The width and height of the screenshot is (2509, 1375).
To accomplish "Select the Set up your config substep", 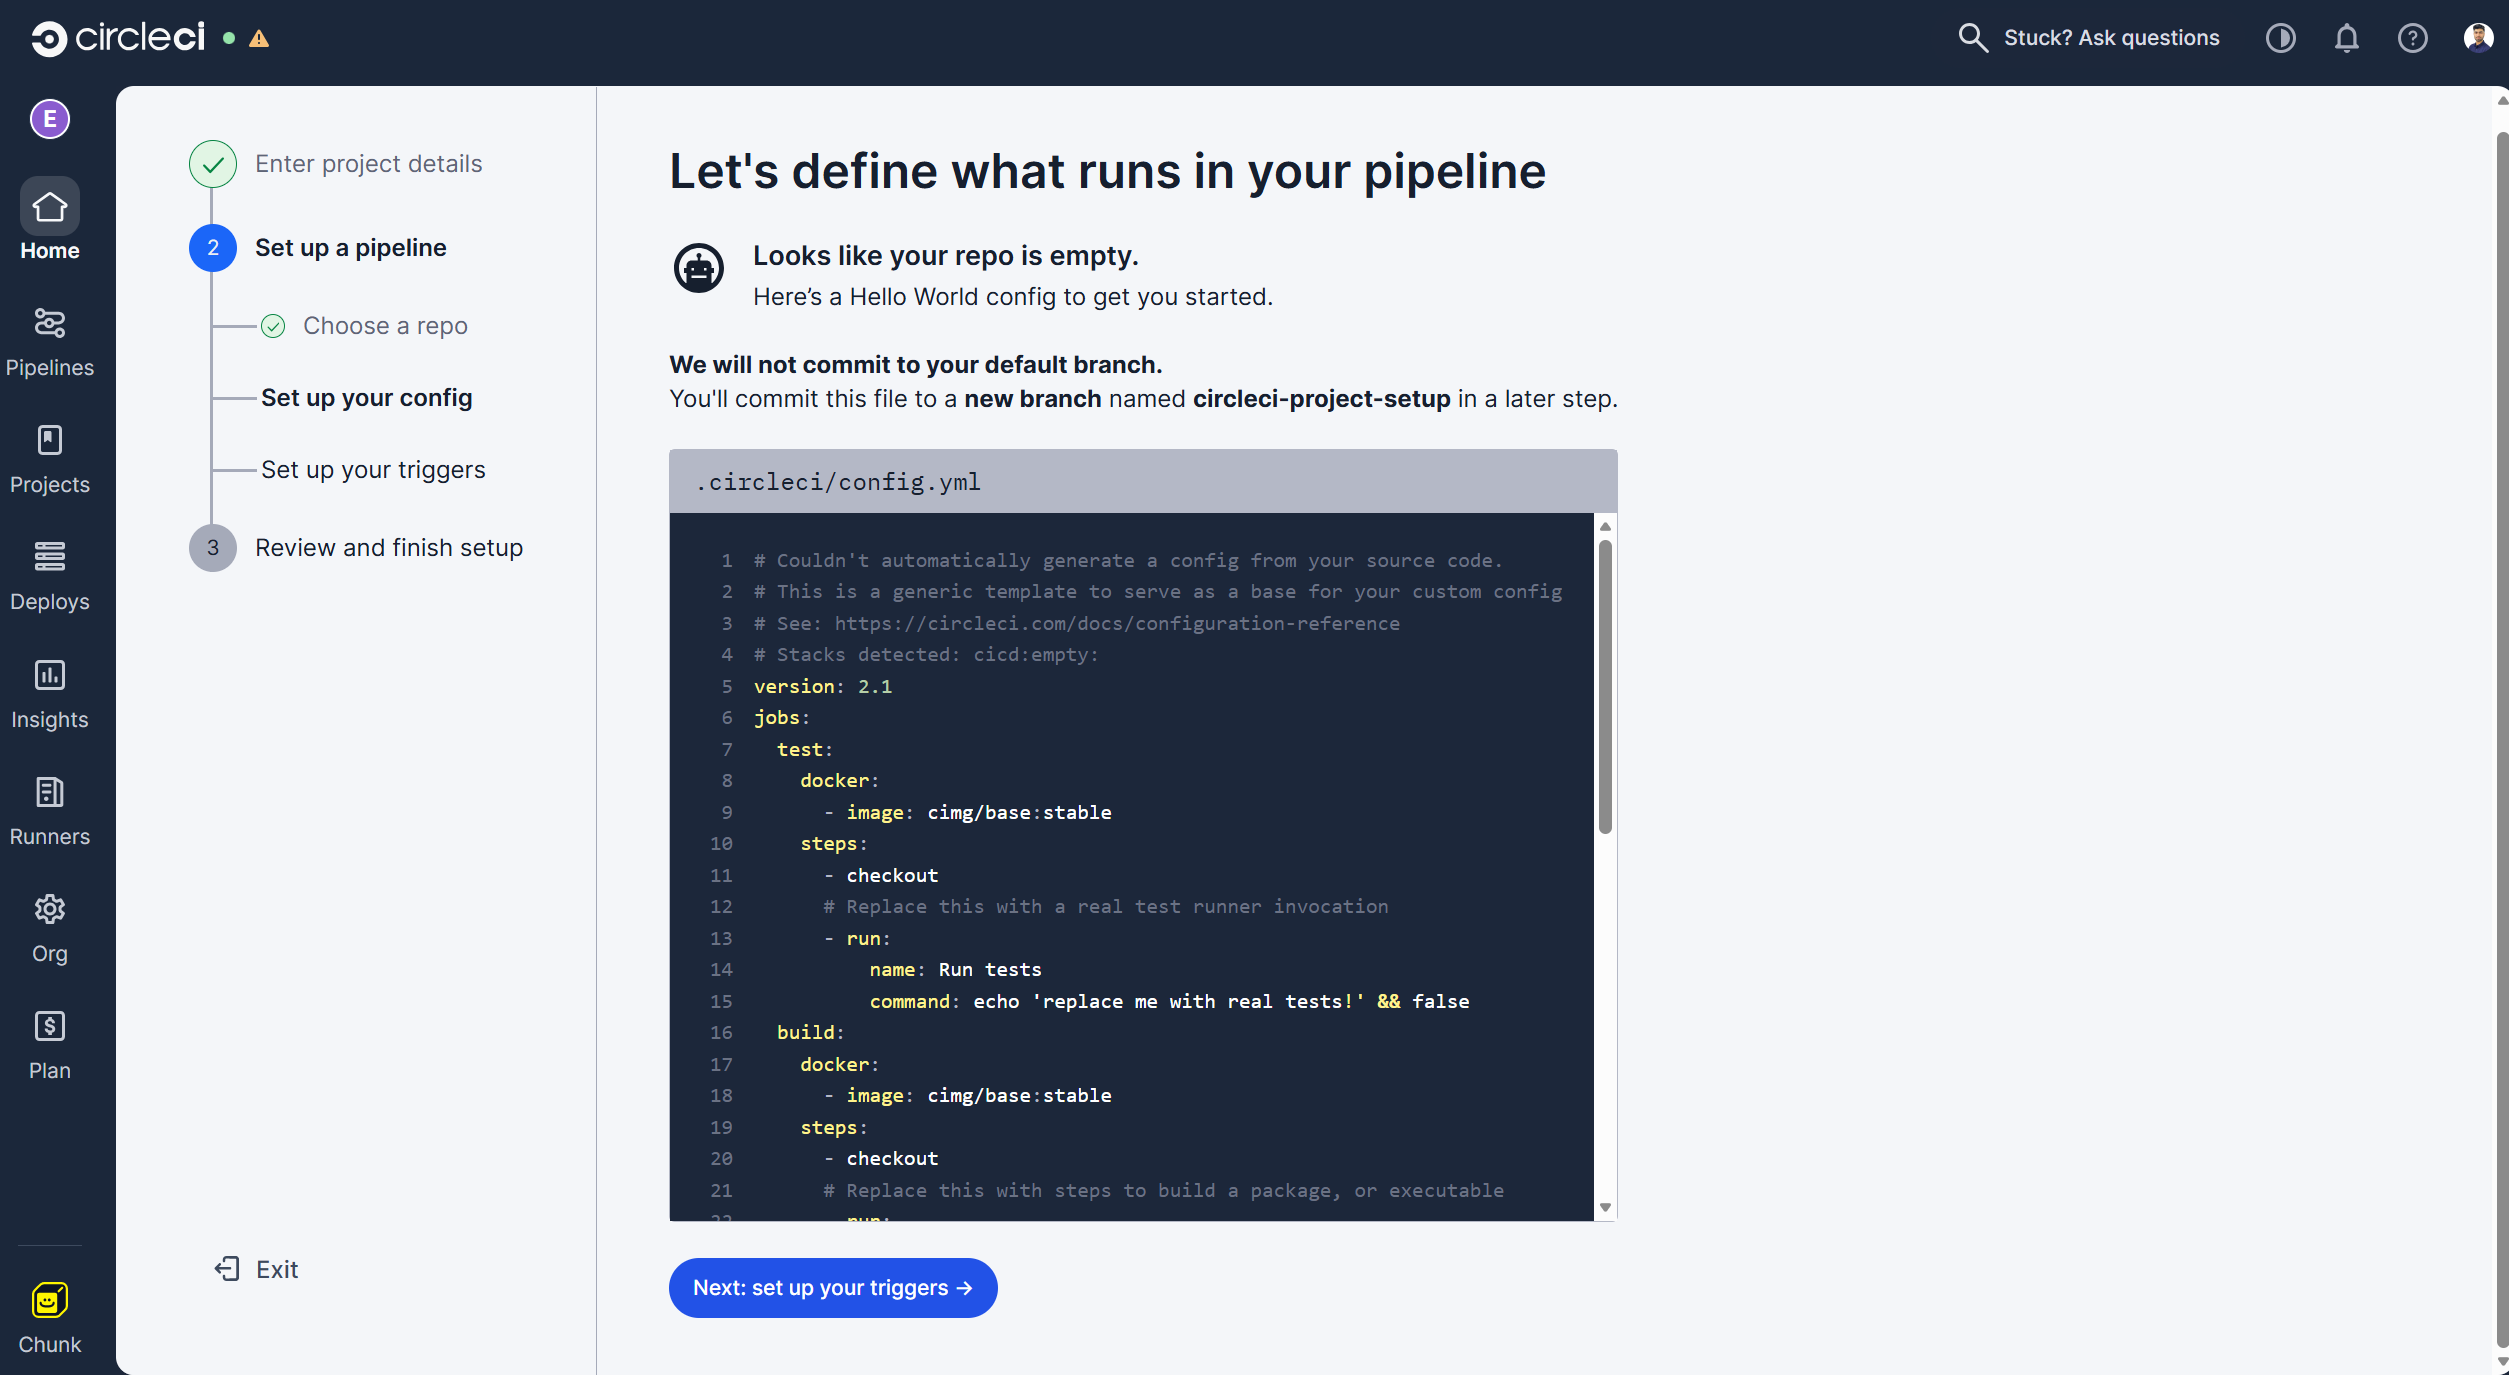I will pyautogui.click(x=366, y=398).
